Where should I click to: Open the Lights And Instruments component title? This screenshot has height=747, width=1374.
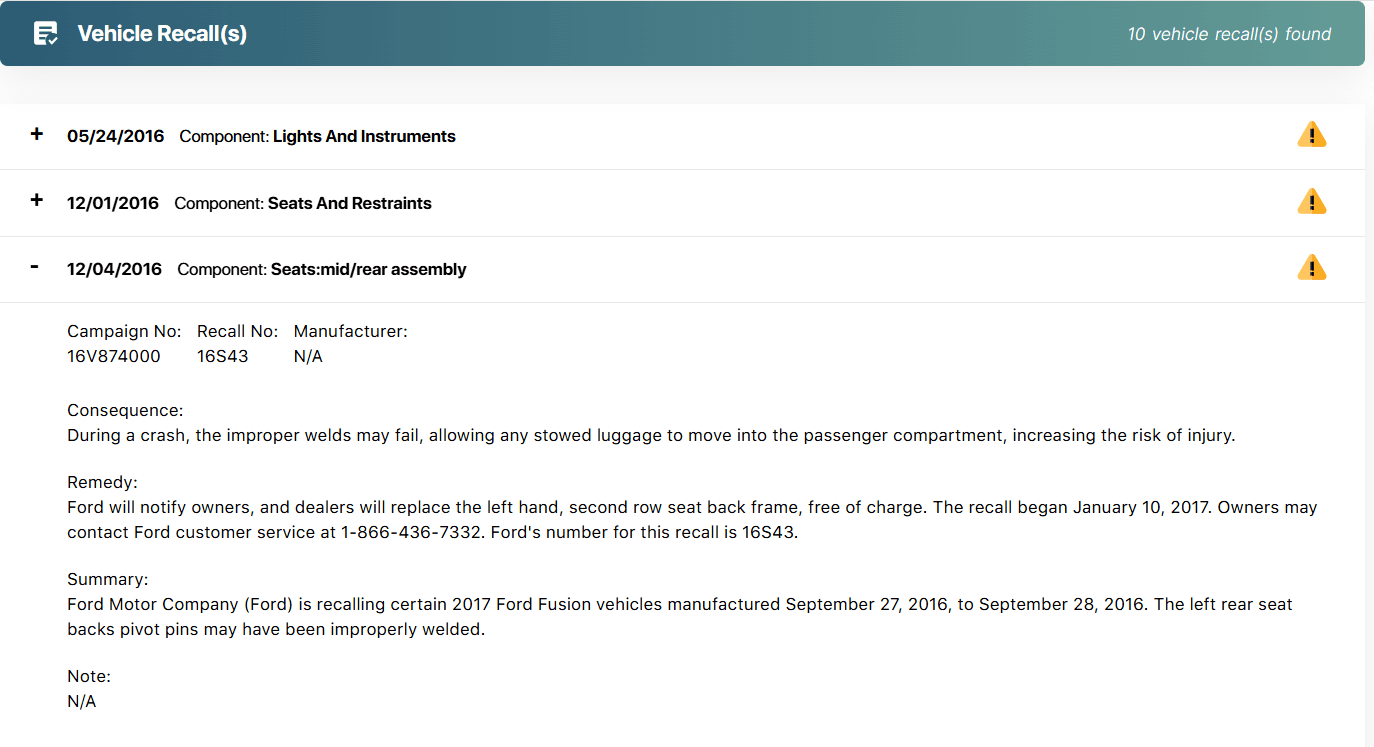[364, 136]
